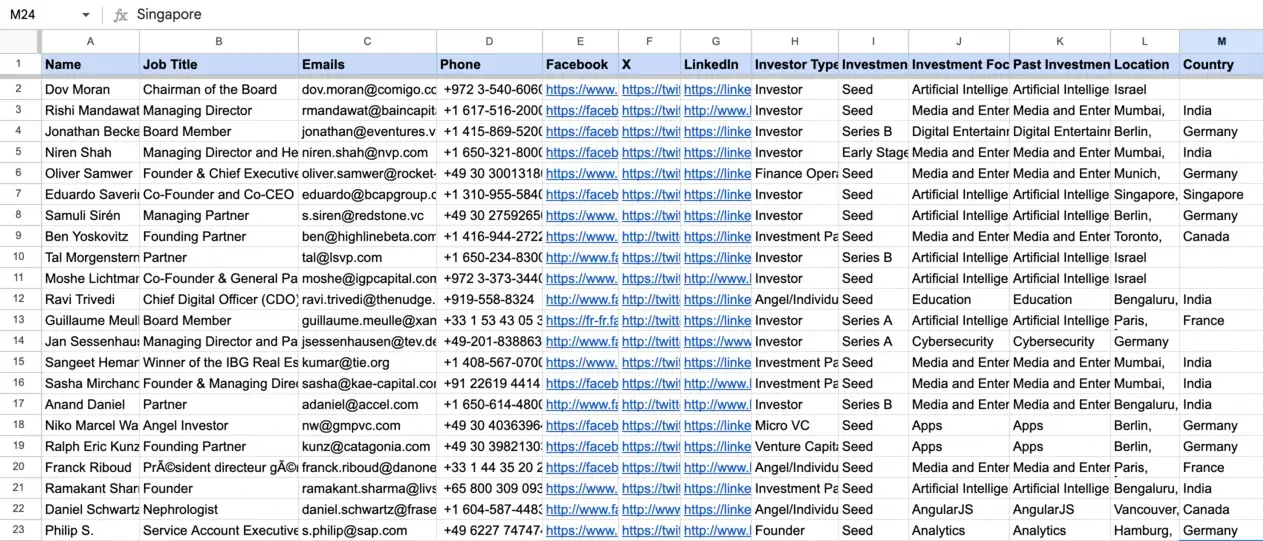Viewport: 1263px width, 541px height.
Task: Click the s.philip@sap.com email cell
Action: 367,530
